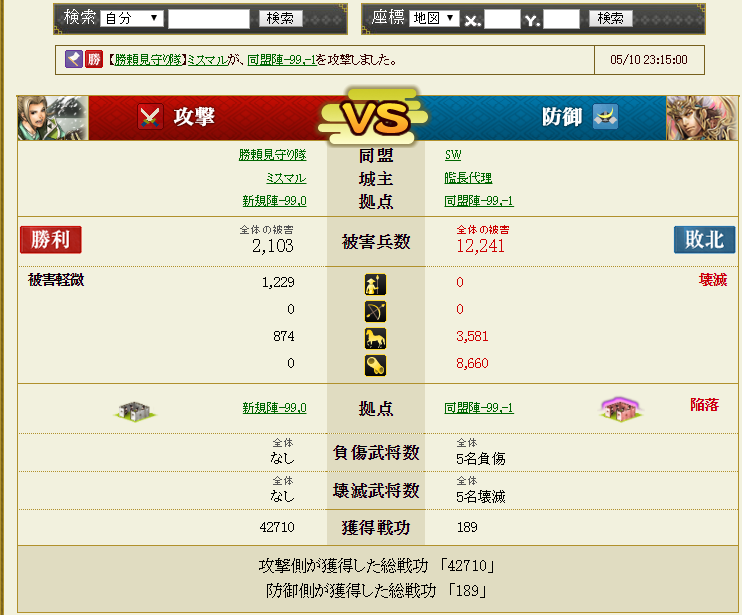Click the search keyword text field
This screenshot has width=742, height=615.
click(x=209, y=19)
